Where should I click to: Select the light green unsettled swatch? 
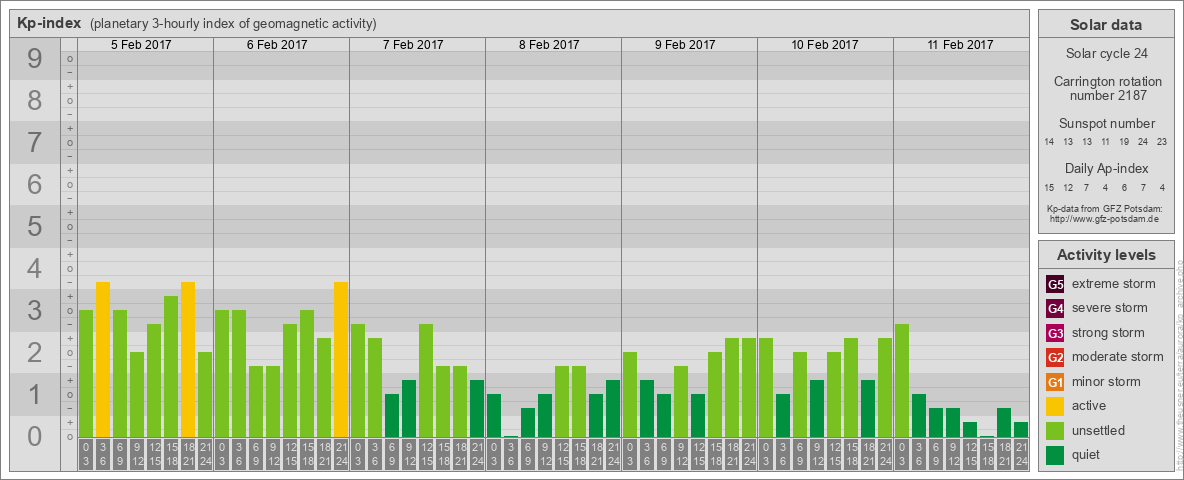click(x=1055, y=430)
